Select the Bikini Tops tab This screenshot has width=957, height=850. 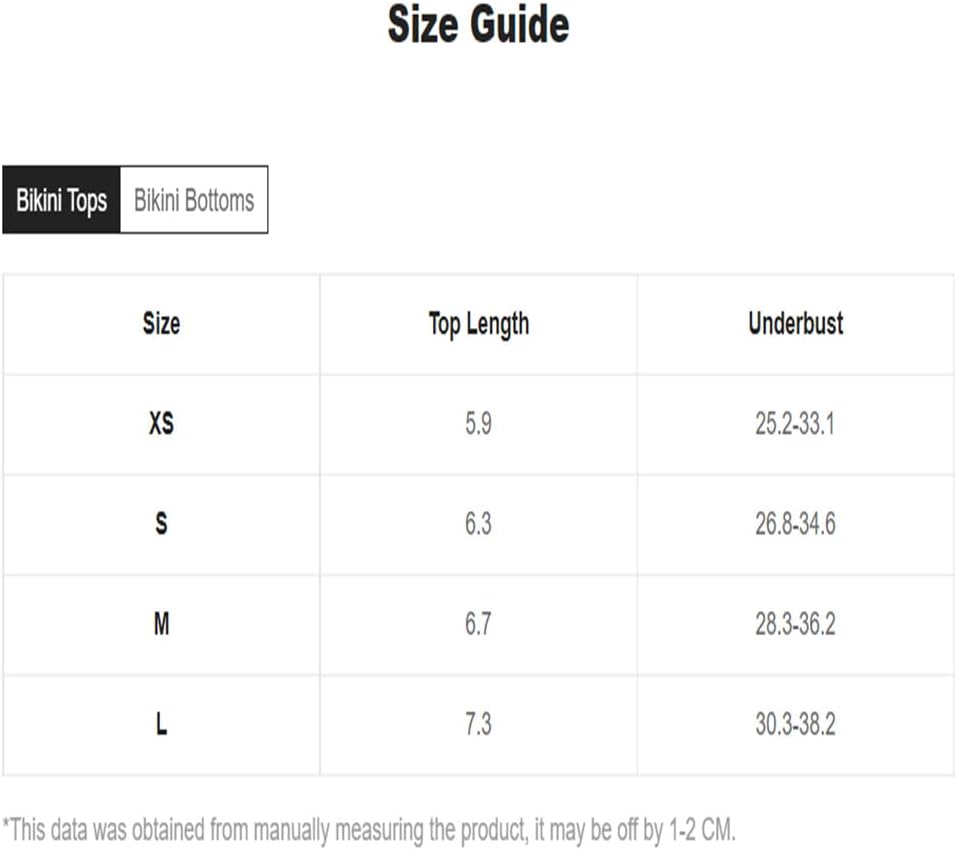click(62, 200)
